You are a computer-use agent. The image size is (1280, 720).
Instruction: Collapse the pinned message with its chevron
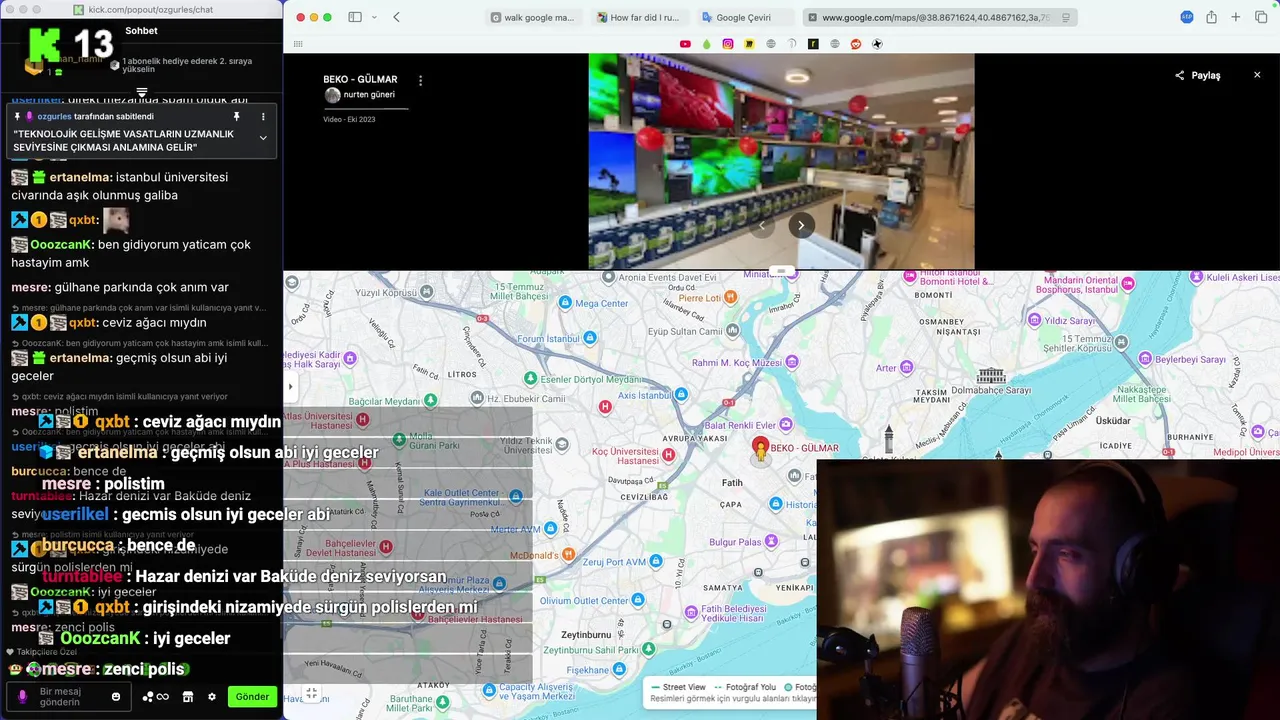pyautogui.click(x=263, y=138)
